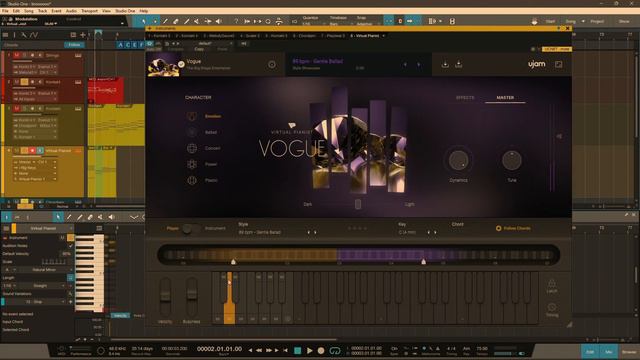
Task: Open the Transport menu
Action: point(89,11)
